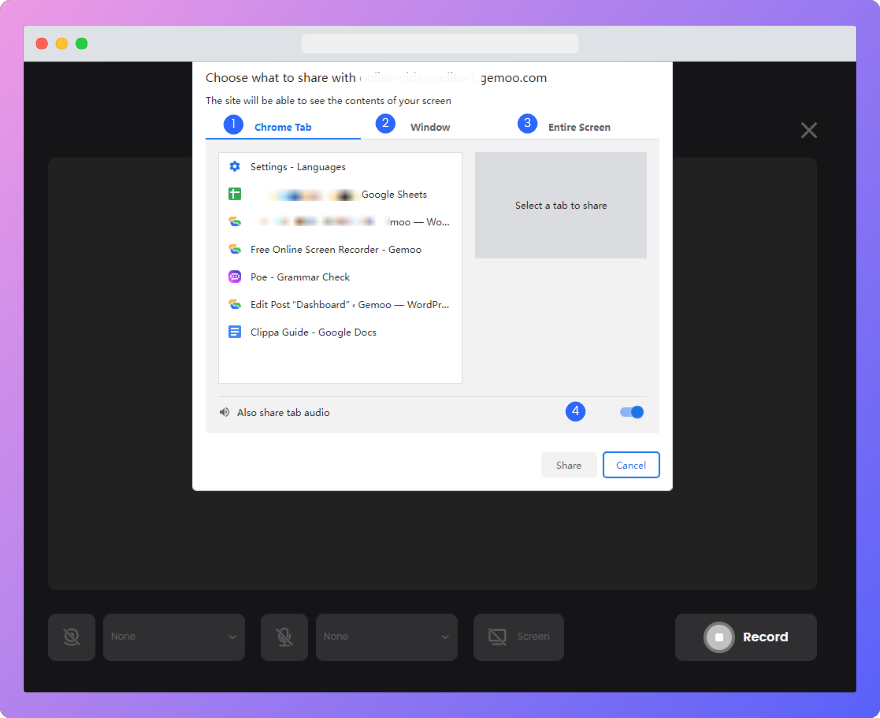Switch to the Chrome Tab tab

(x=283, y=127)
